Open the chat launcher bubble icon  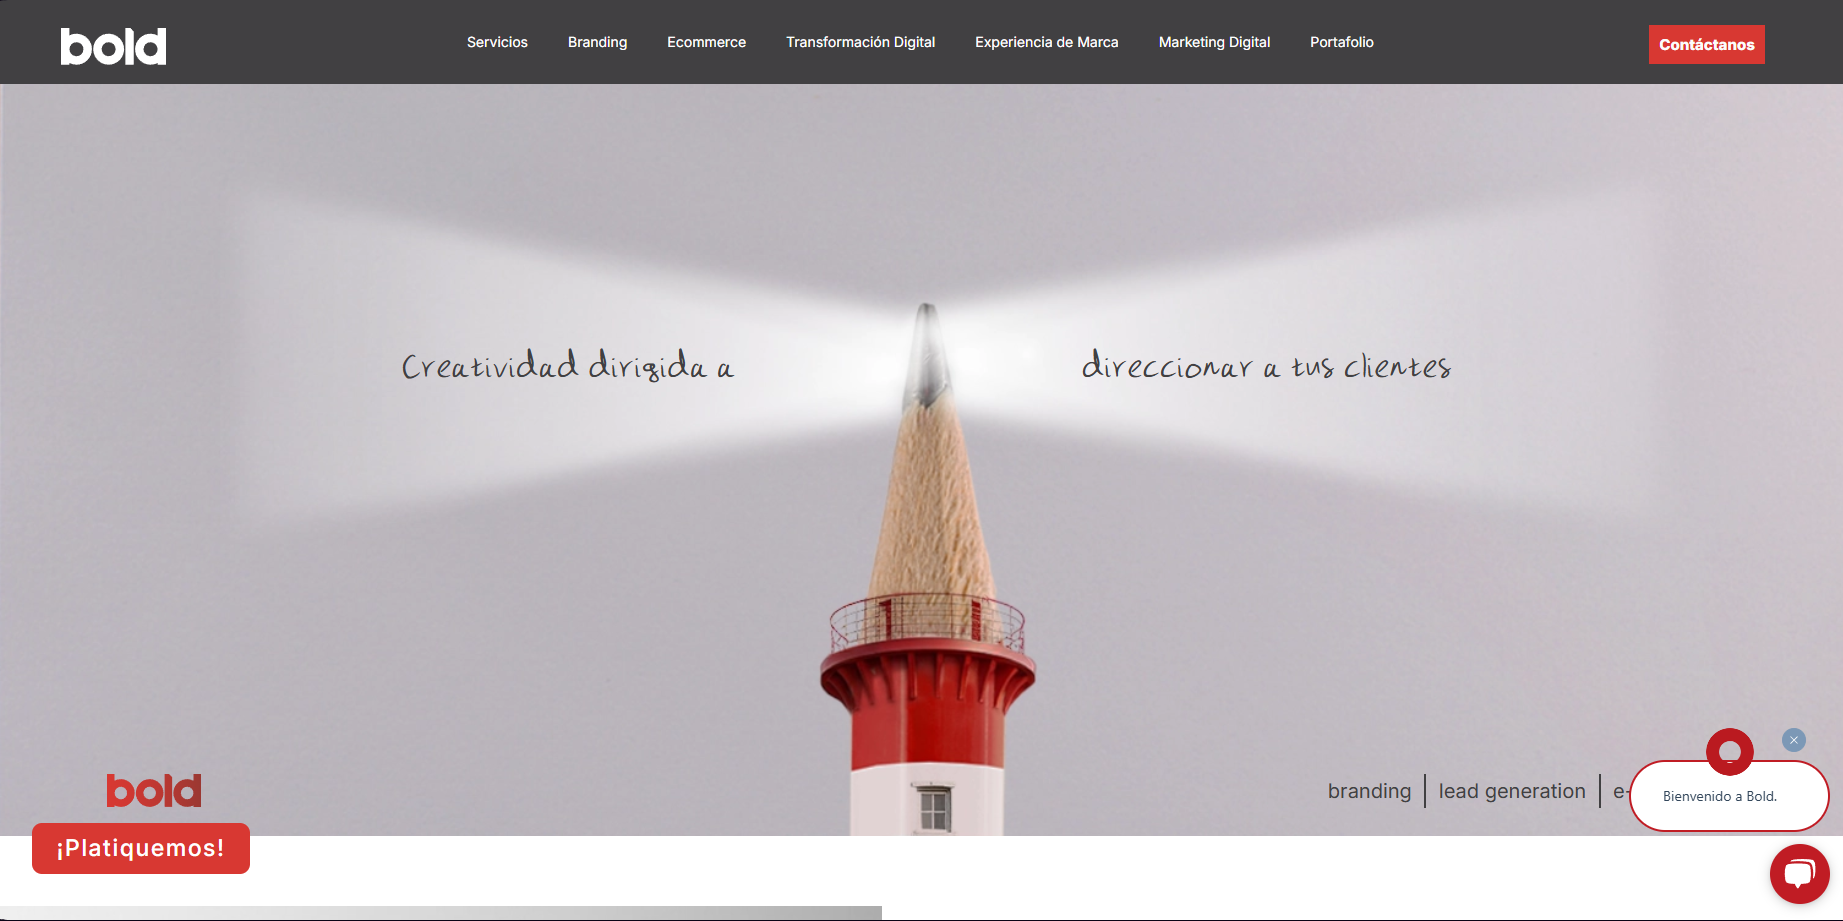point(1799,873)
